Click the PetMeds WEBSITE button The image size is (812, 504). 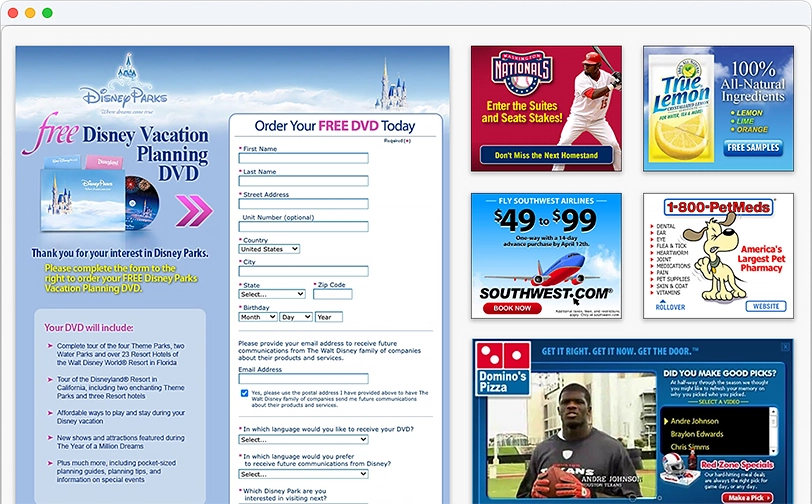[x=766, y=306]
